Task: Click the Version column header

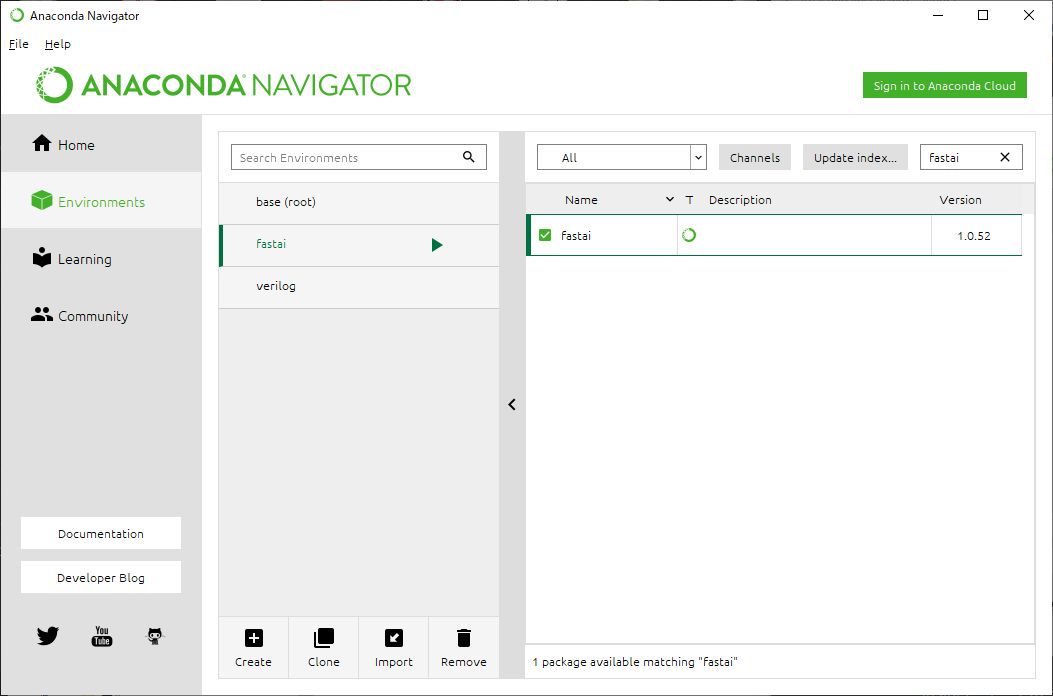Action: (960, 200)
